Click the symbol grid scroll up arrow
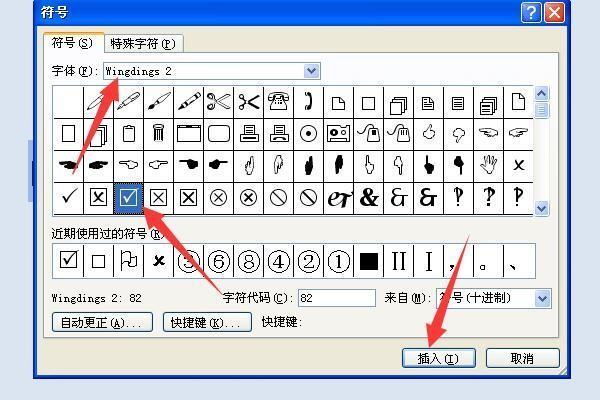600x400 pixels. (542, 93)
